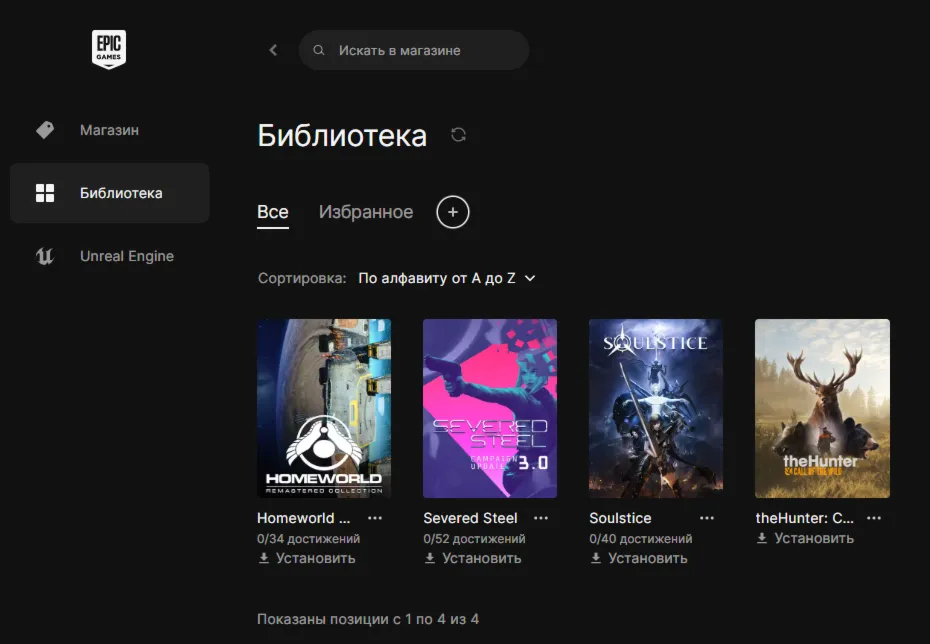Open theHunter three-dot options menu
Screen dimensions: 930x644
[874, 518]
